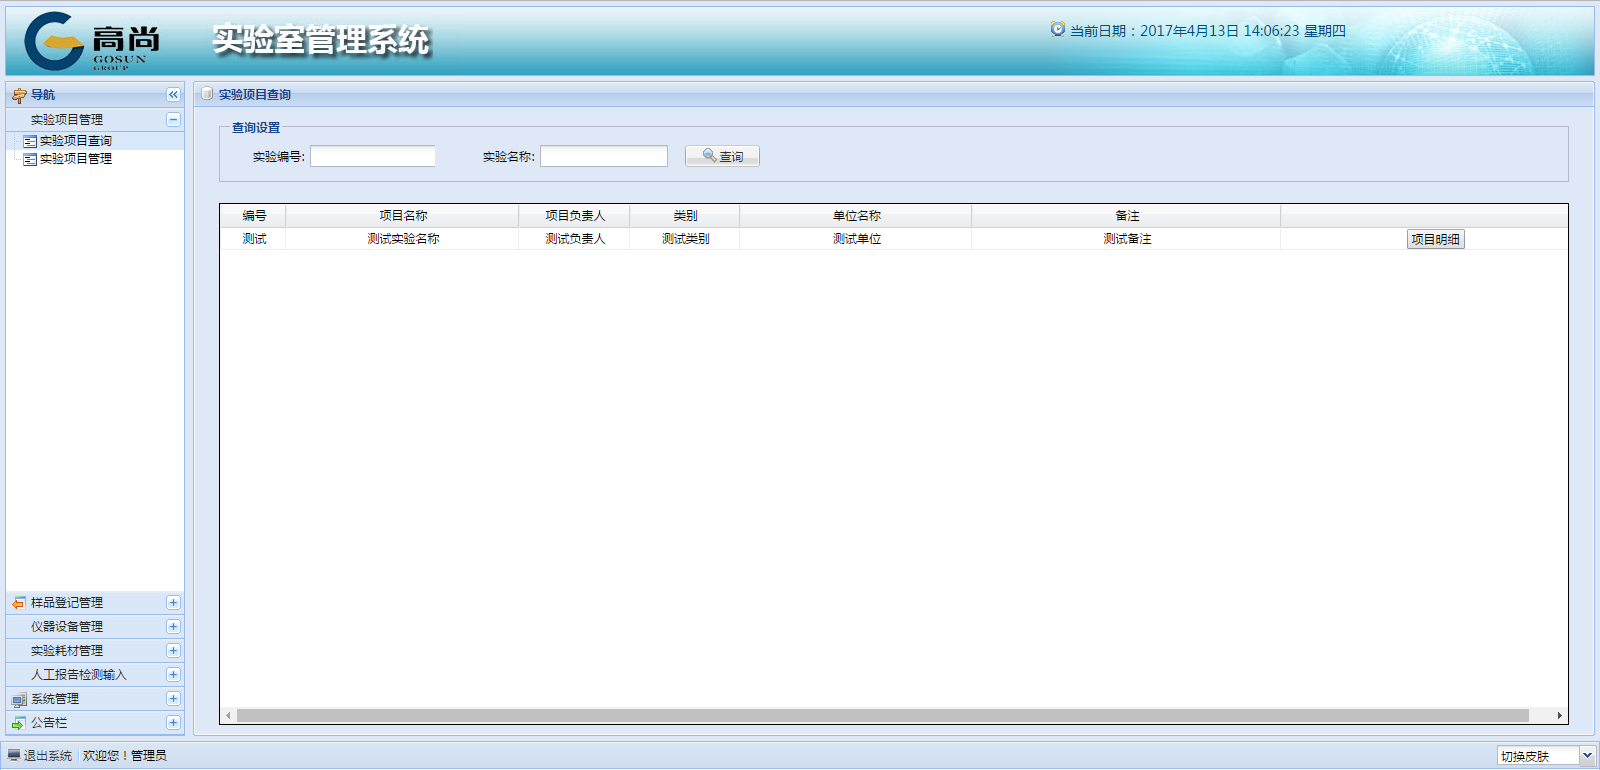The image size is (1600, 770).
Task: Click the clock icon beside current date
Action: coord(1057,30)
